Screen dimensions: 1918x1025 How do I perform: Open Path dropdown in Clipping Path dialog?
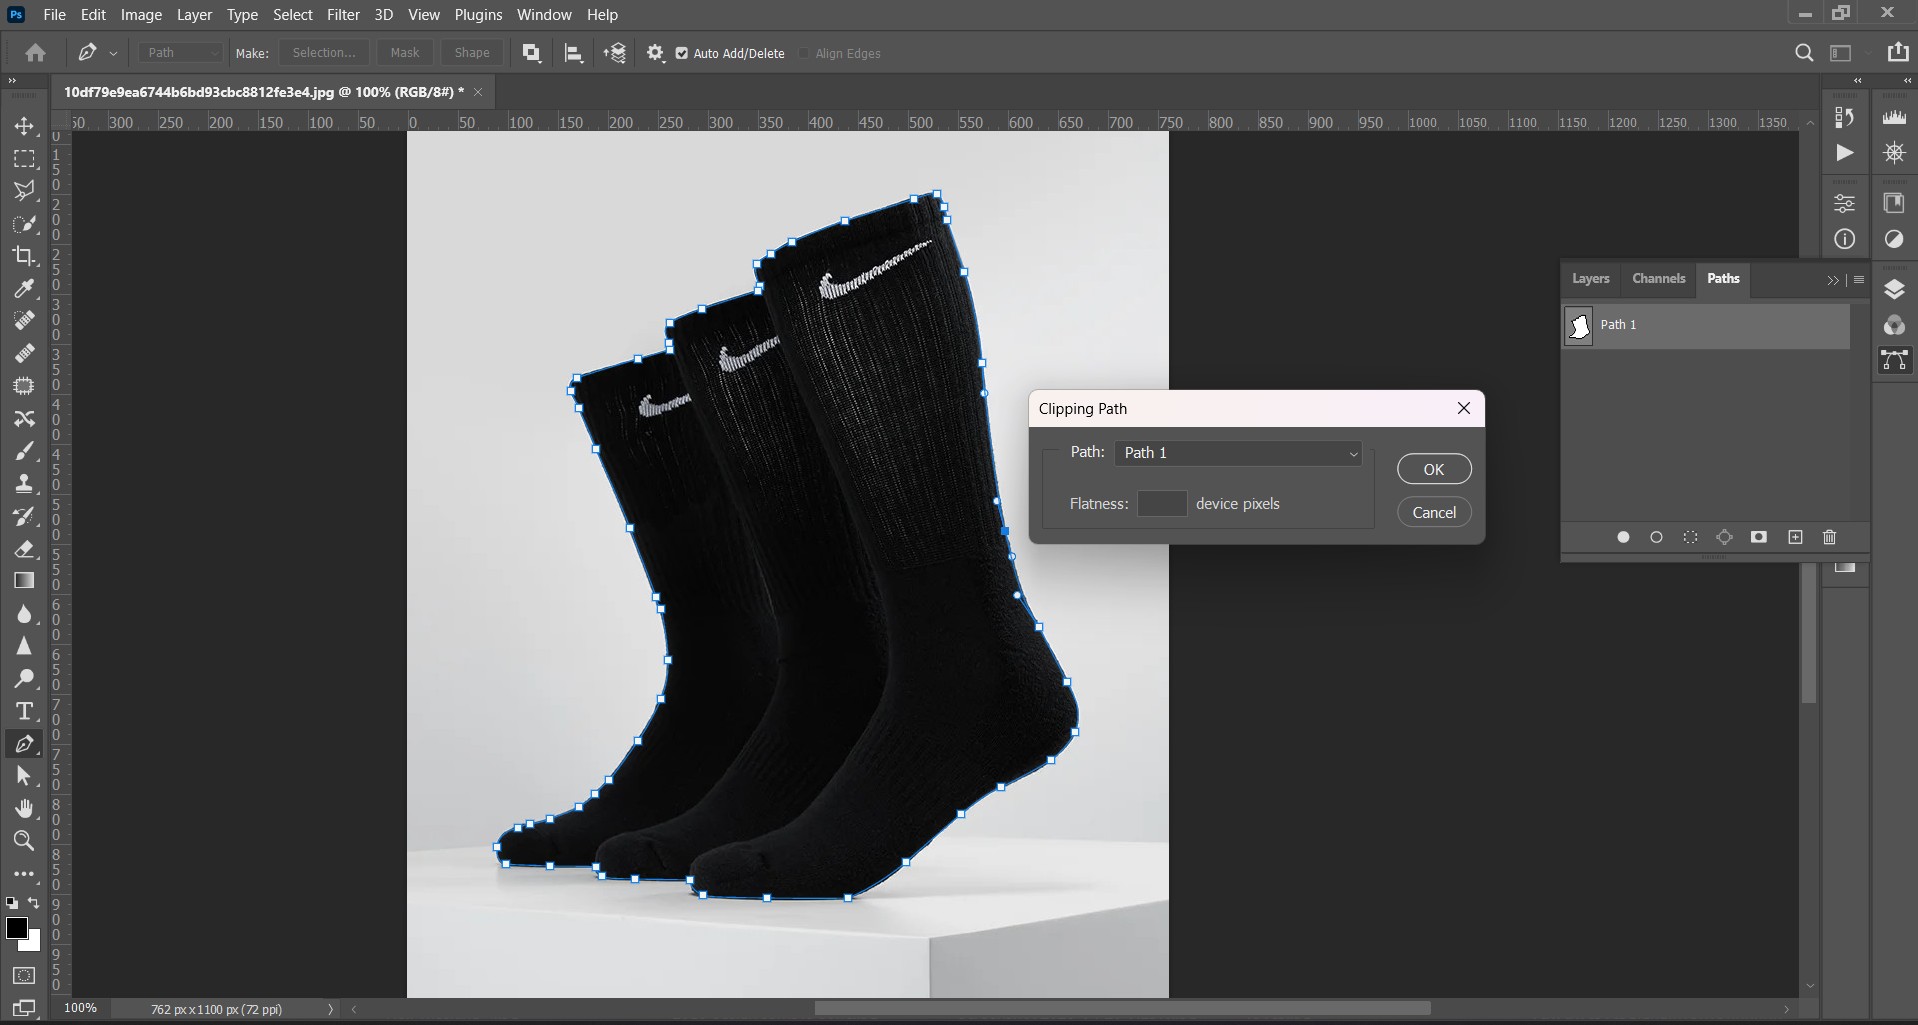1238,453
